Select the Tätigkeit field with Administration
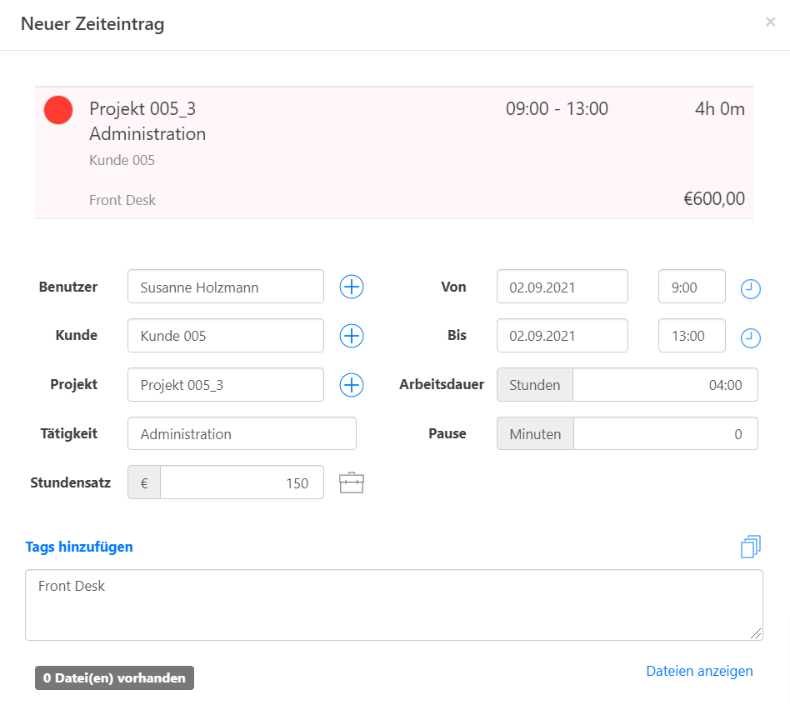Viewport: 790px width, 723px height. click(242, 434)
